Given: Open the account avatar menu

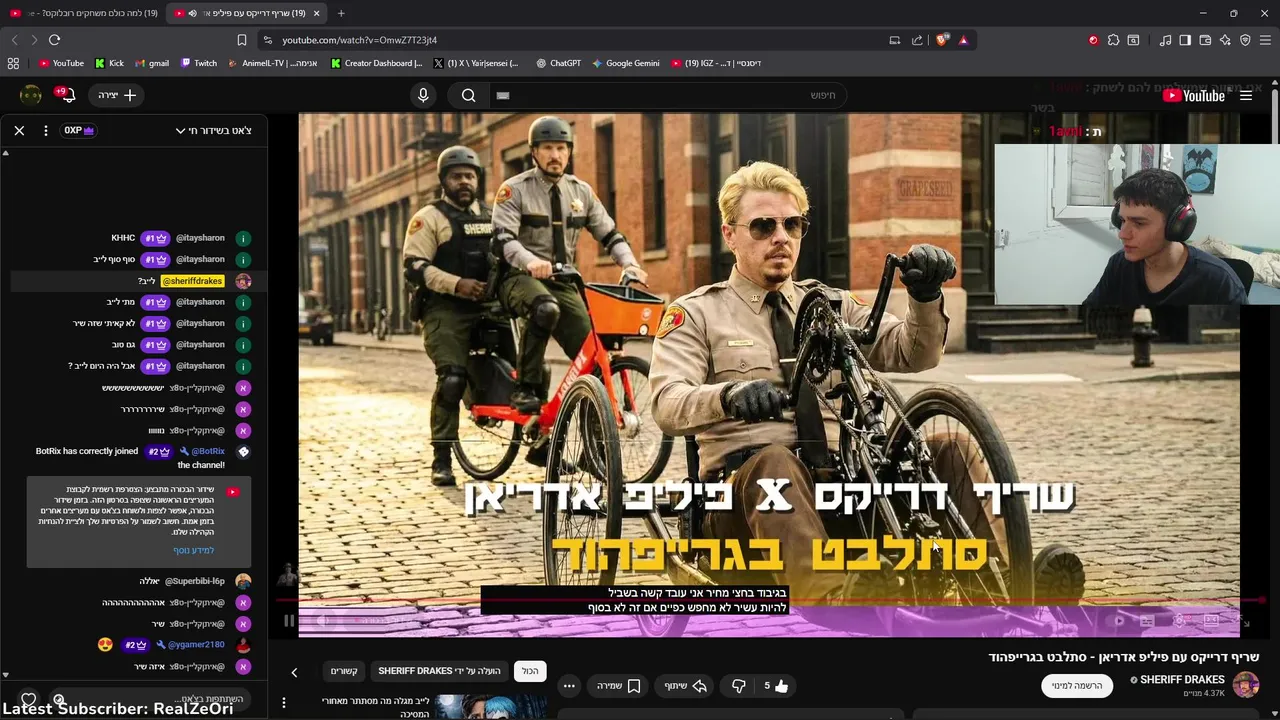Looking at the screenshot, I should (x=31, y=95).
